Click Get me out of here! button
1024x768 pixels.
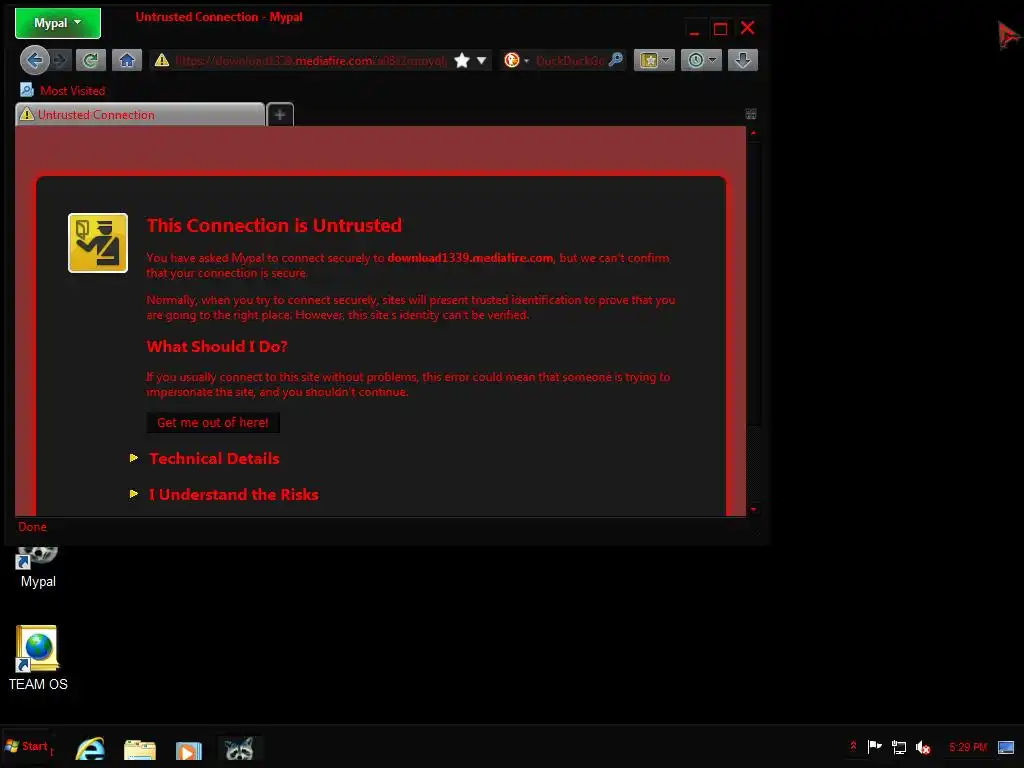(213, 423)
